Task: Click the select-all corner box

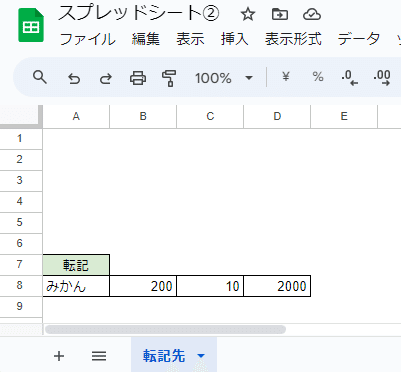Action: [21, 116]
